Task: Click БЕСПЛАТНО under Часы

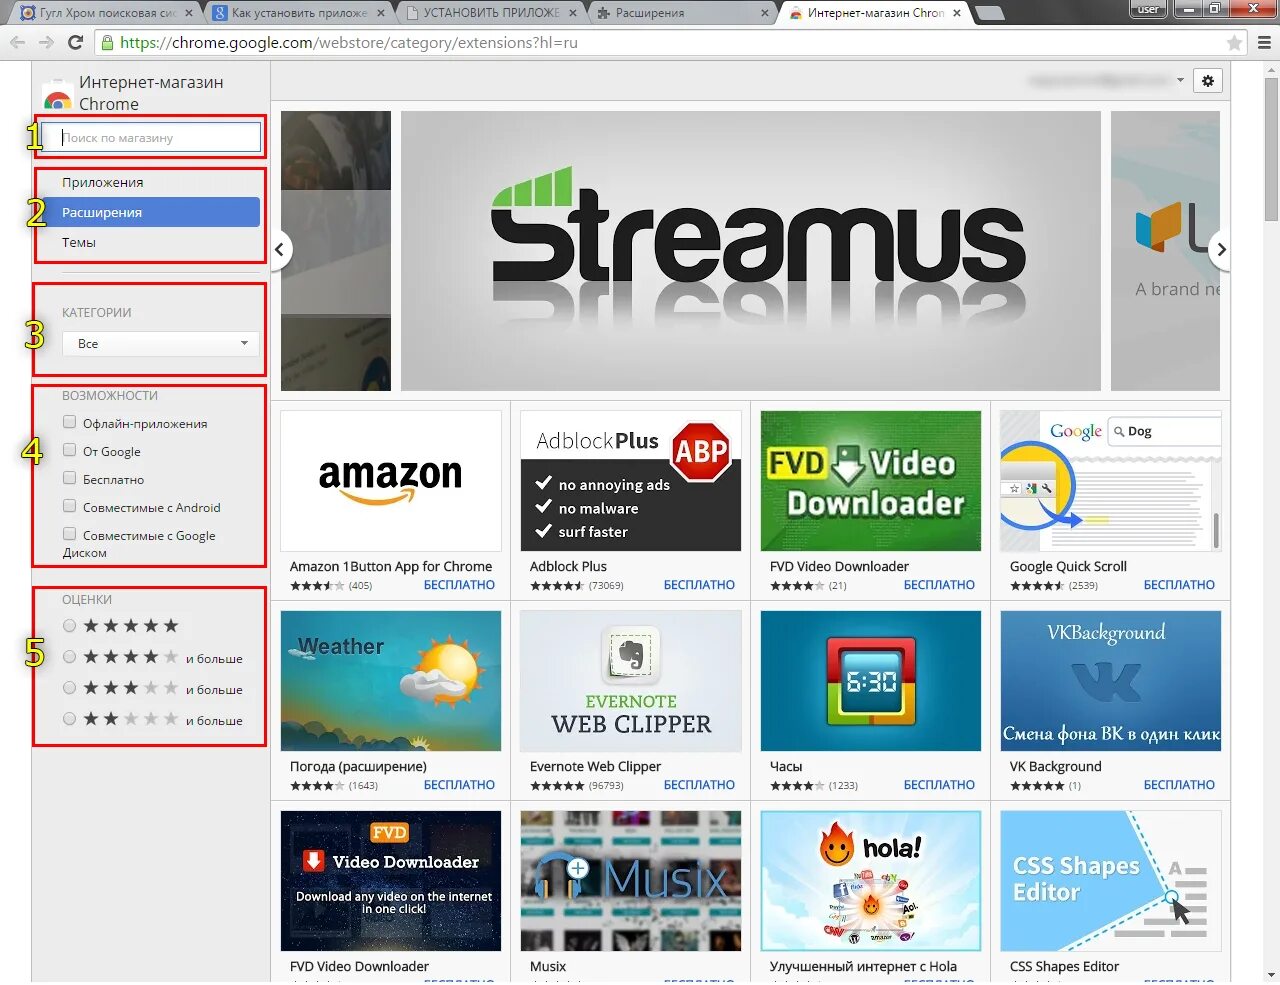Action: [x=939, y=785]
